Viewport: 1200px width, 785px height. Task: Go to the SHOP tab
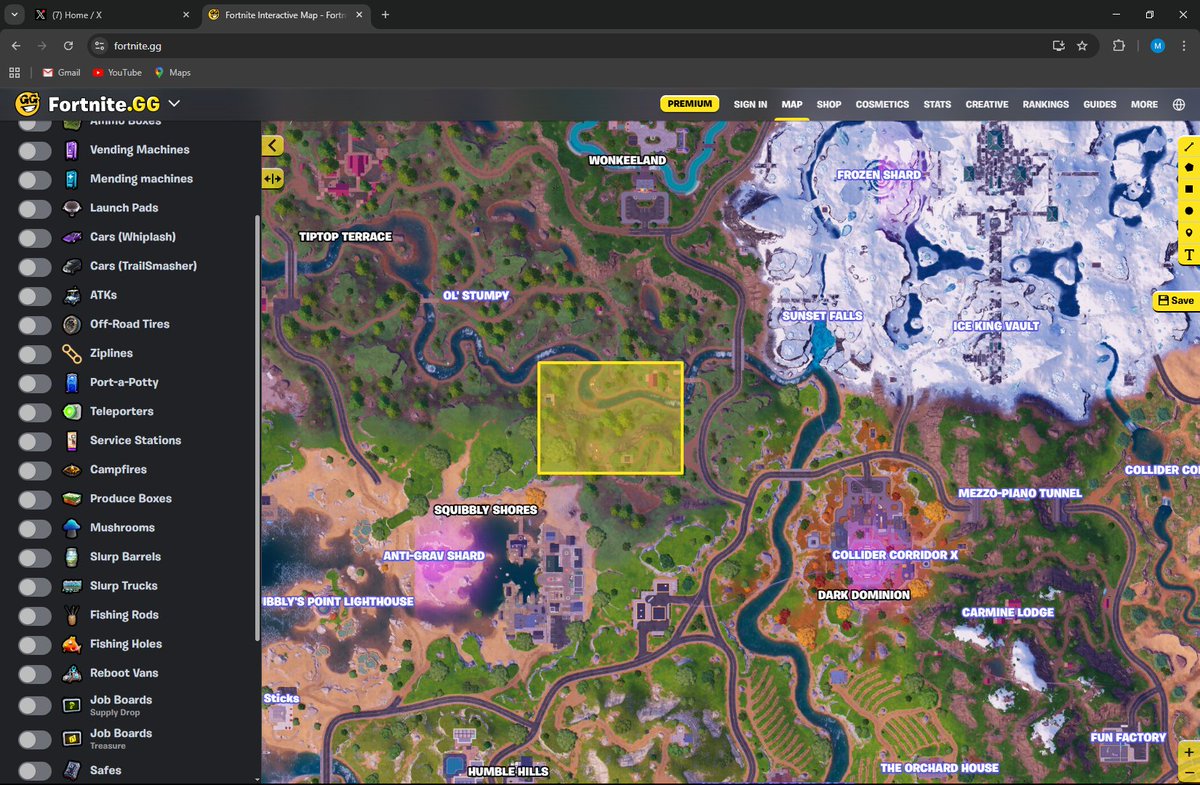pyautogui.click(x=829, y=104)
